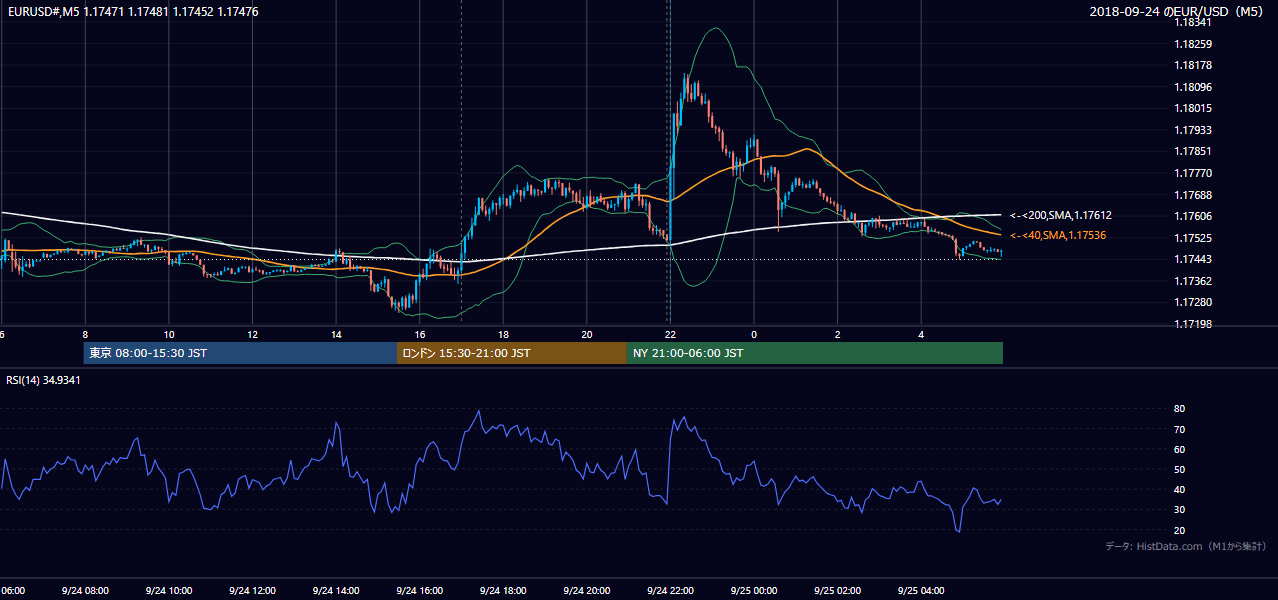Click the RSI scale value 60

1179,449
